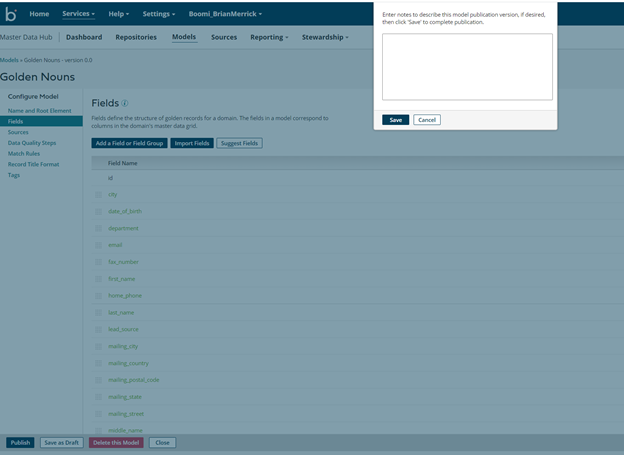Open Match Rules in Configure Model sidebar

tap(24, 154)
